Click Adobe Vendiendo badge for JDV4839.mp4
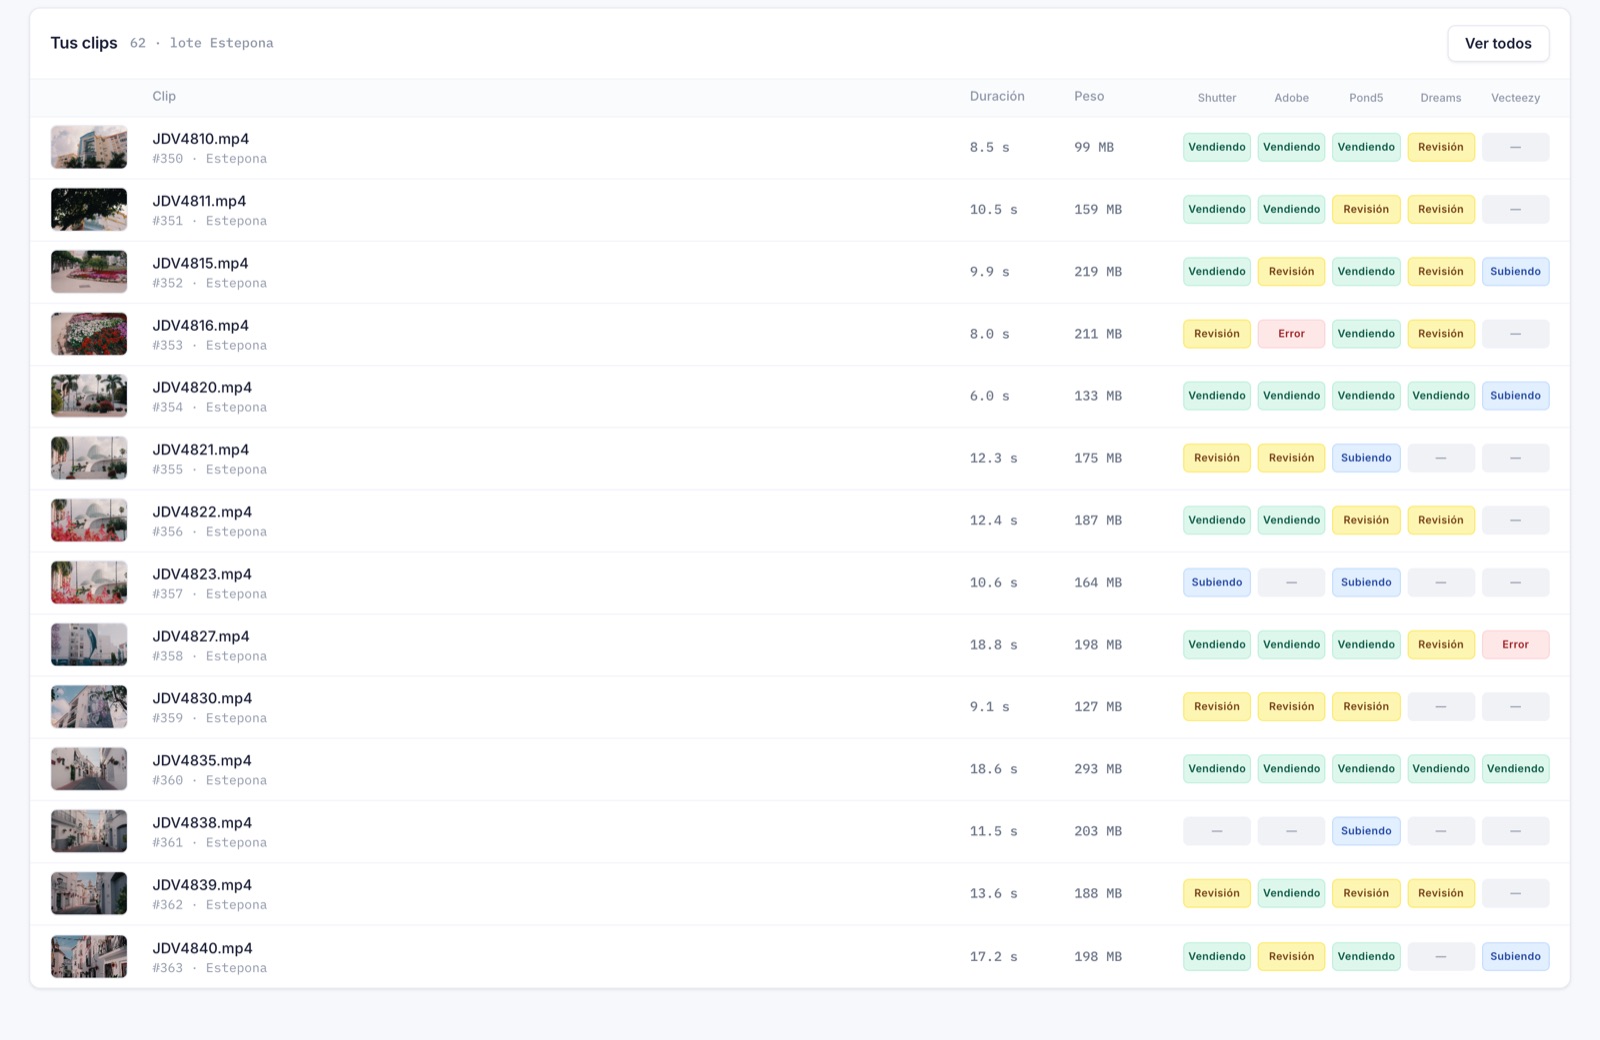1600x1040 pixels. pyautogui.click(x=1292, y=893)
